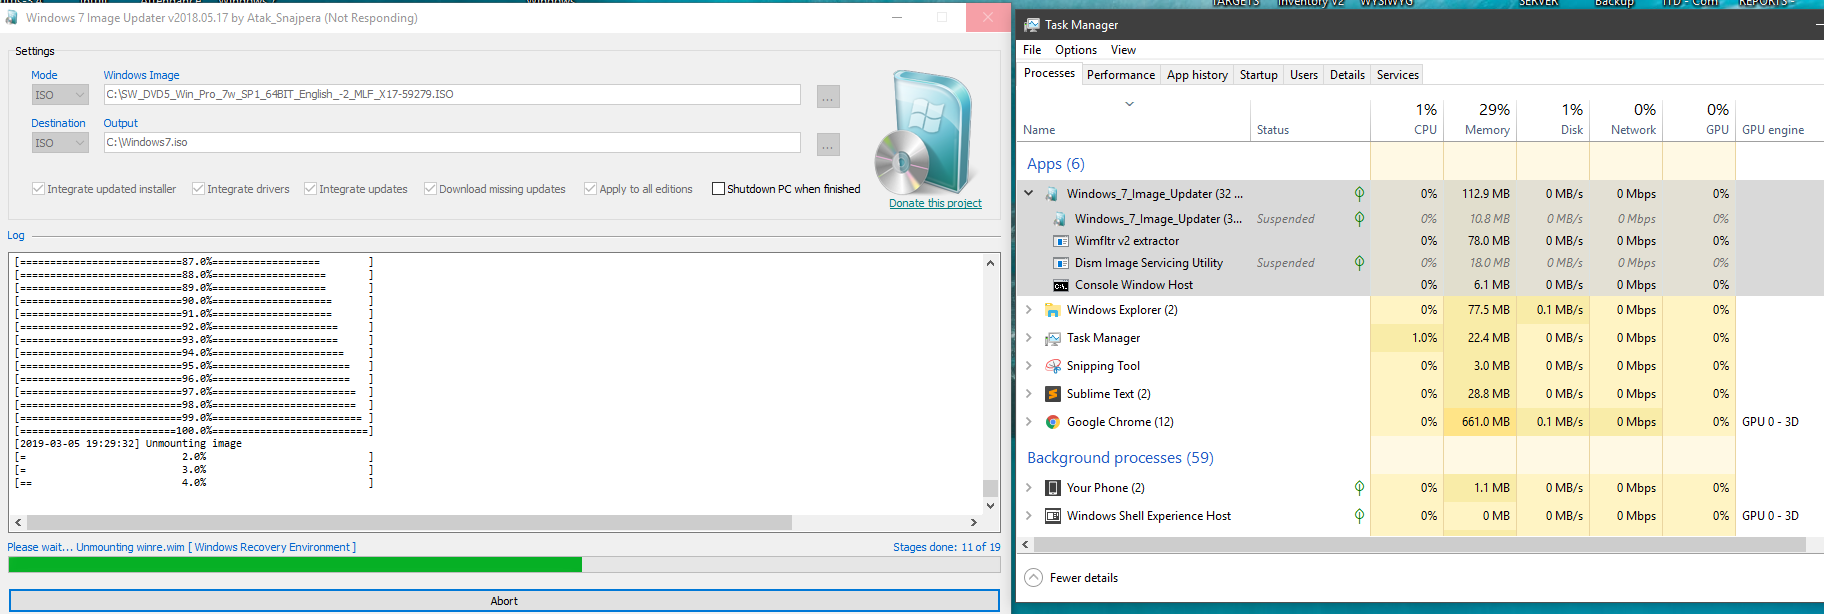Open the Destination ISO dropdown
The width and height of the screenshot is (1824, 614).
60,143
